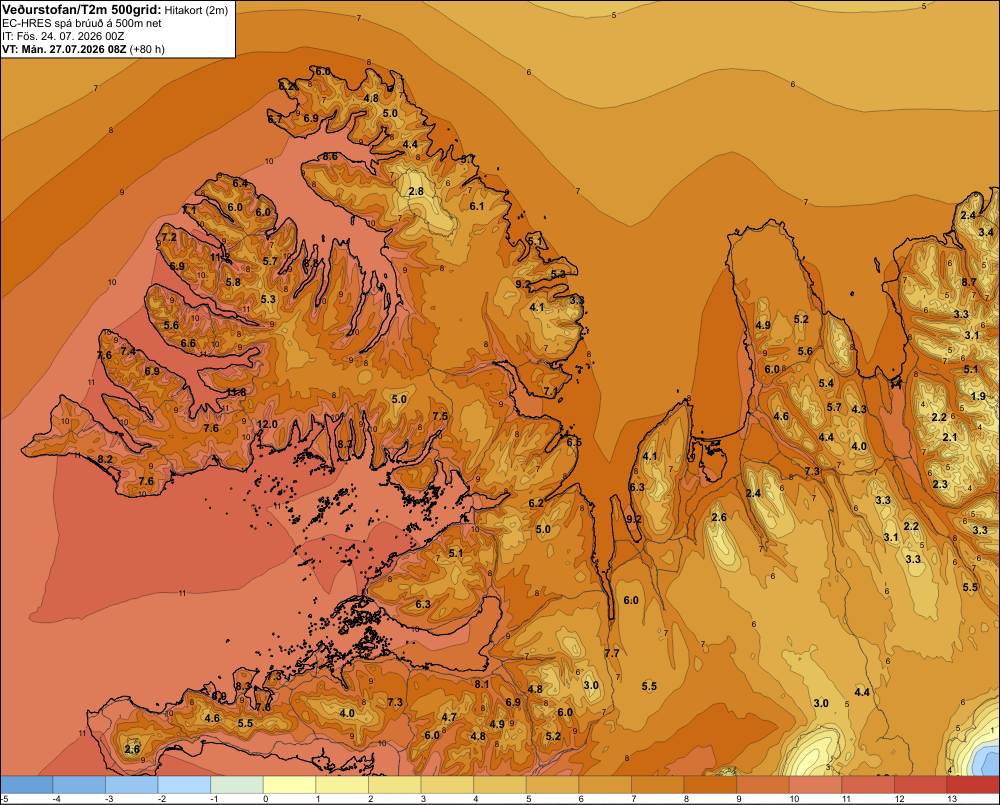The height and width of the screenshot is (805, 1000).
Task: Click the pale yellow 0 to 1 legend swatch
Action: [x=290, y=785]
